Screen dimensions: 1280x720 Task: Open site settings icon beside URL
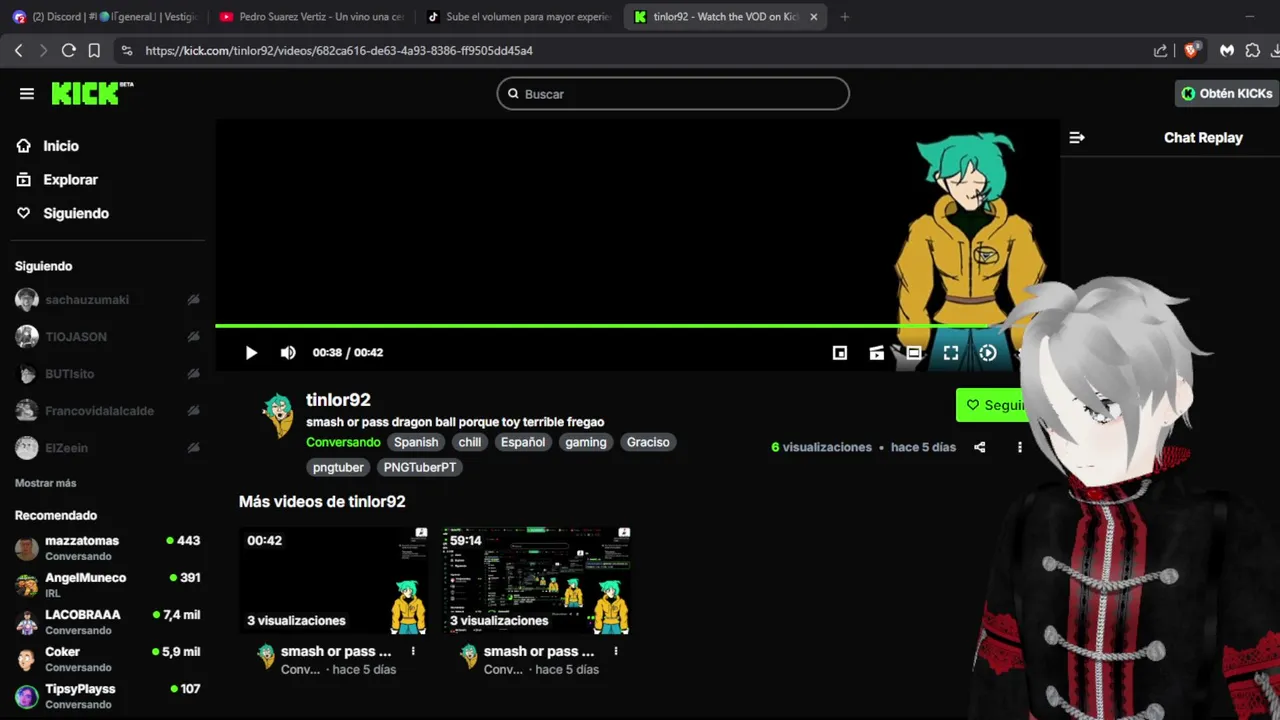(126, 51)
